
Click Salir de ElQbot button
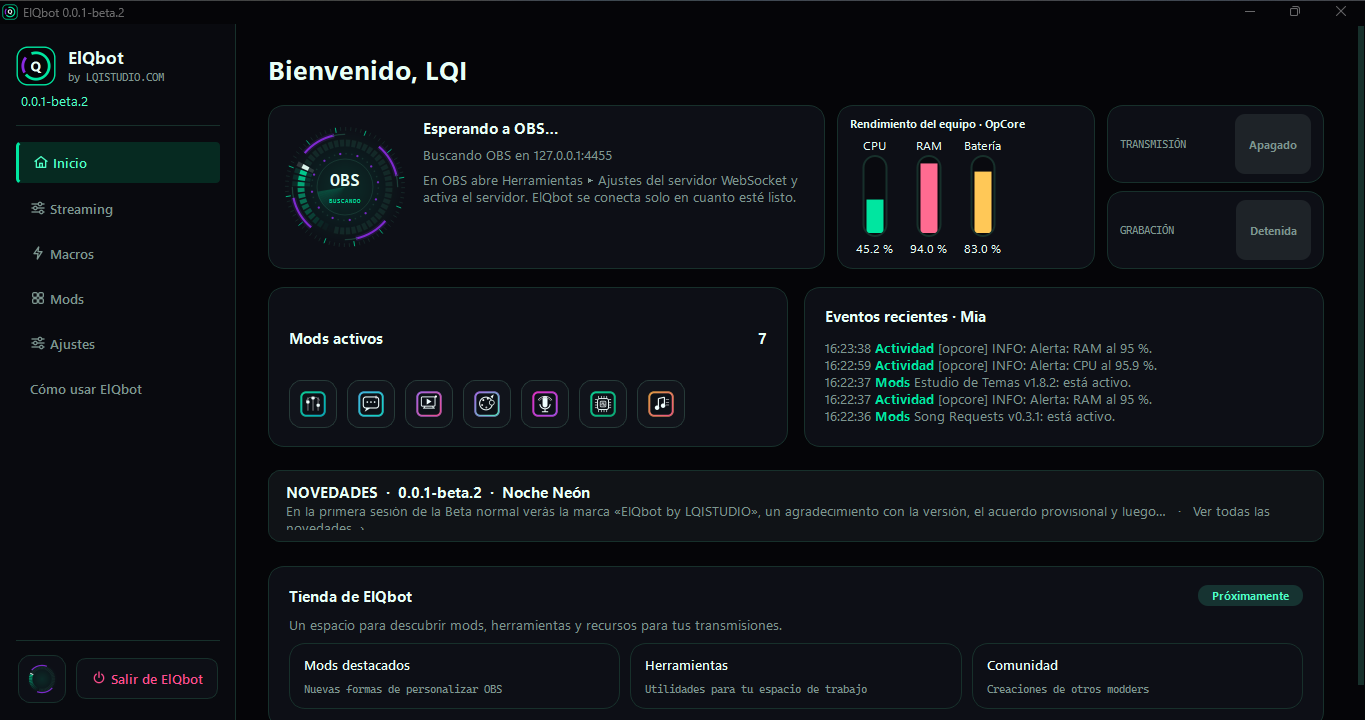pyautogui.click(x=147, y=679)
